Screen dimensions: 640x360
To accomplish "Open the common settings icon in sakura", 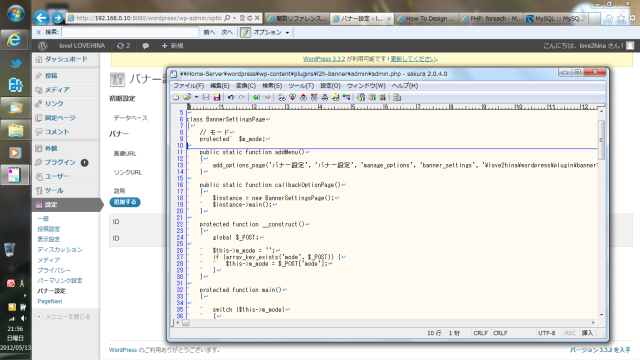I will click(x=382, y=97).
